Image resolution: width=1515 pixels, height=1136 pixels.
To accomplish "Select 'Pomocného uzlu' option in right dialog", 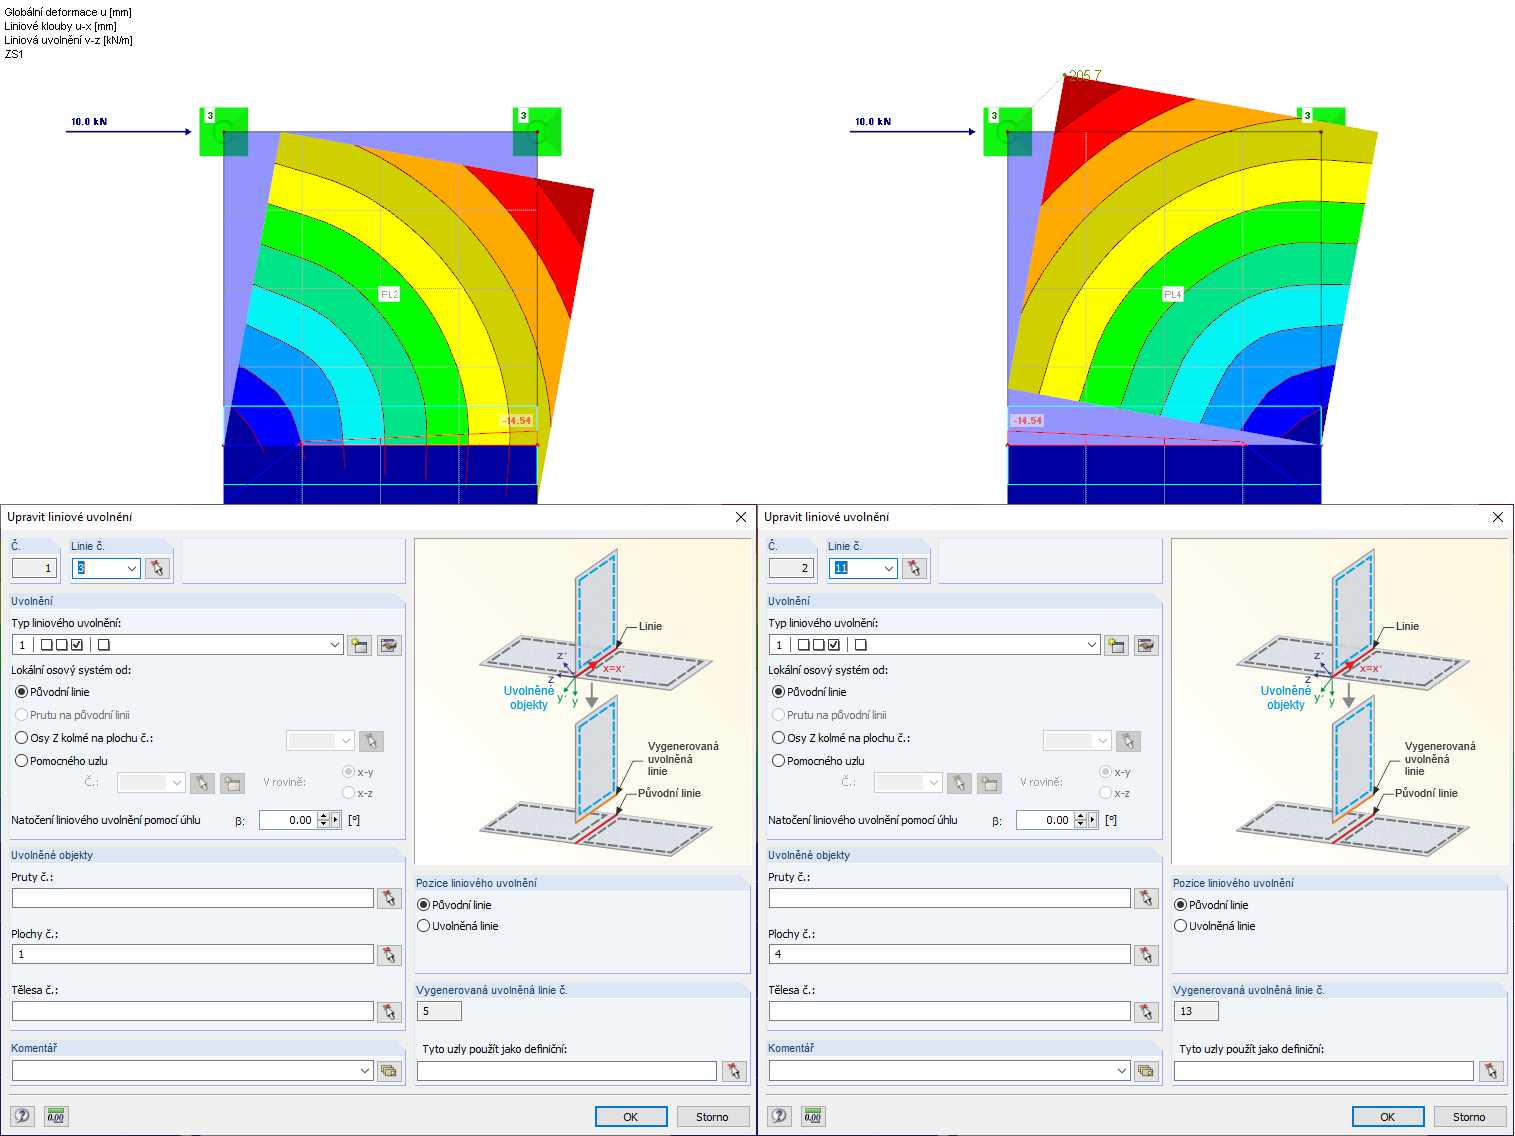I will 778,761.
